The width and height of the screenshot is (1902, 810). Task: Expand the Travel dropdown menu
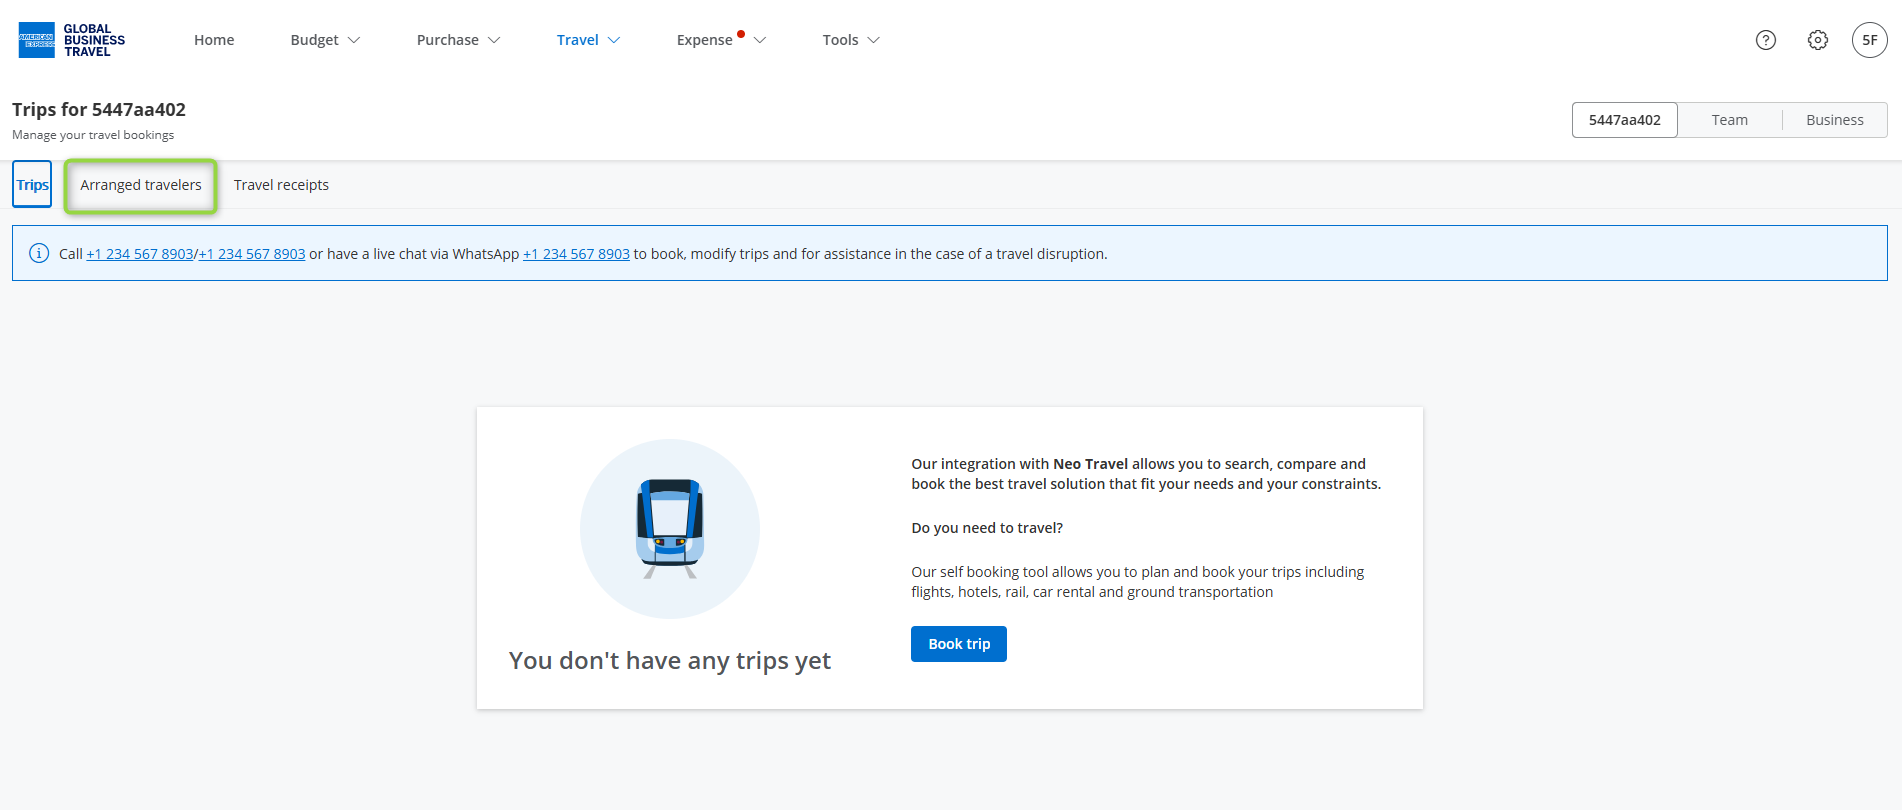588,40
